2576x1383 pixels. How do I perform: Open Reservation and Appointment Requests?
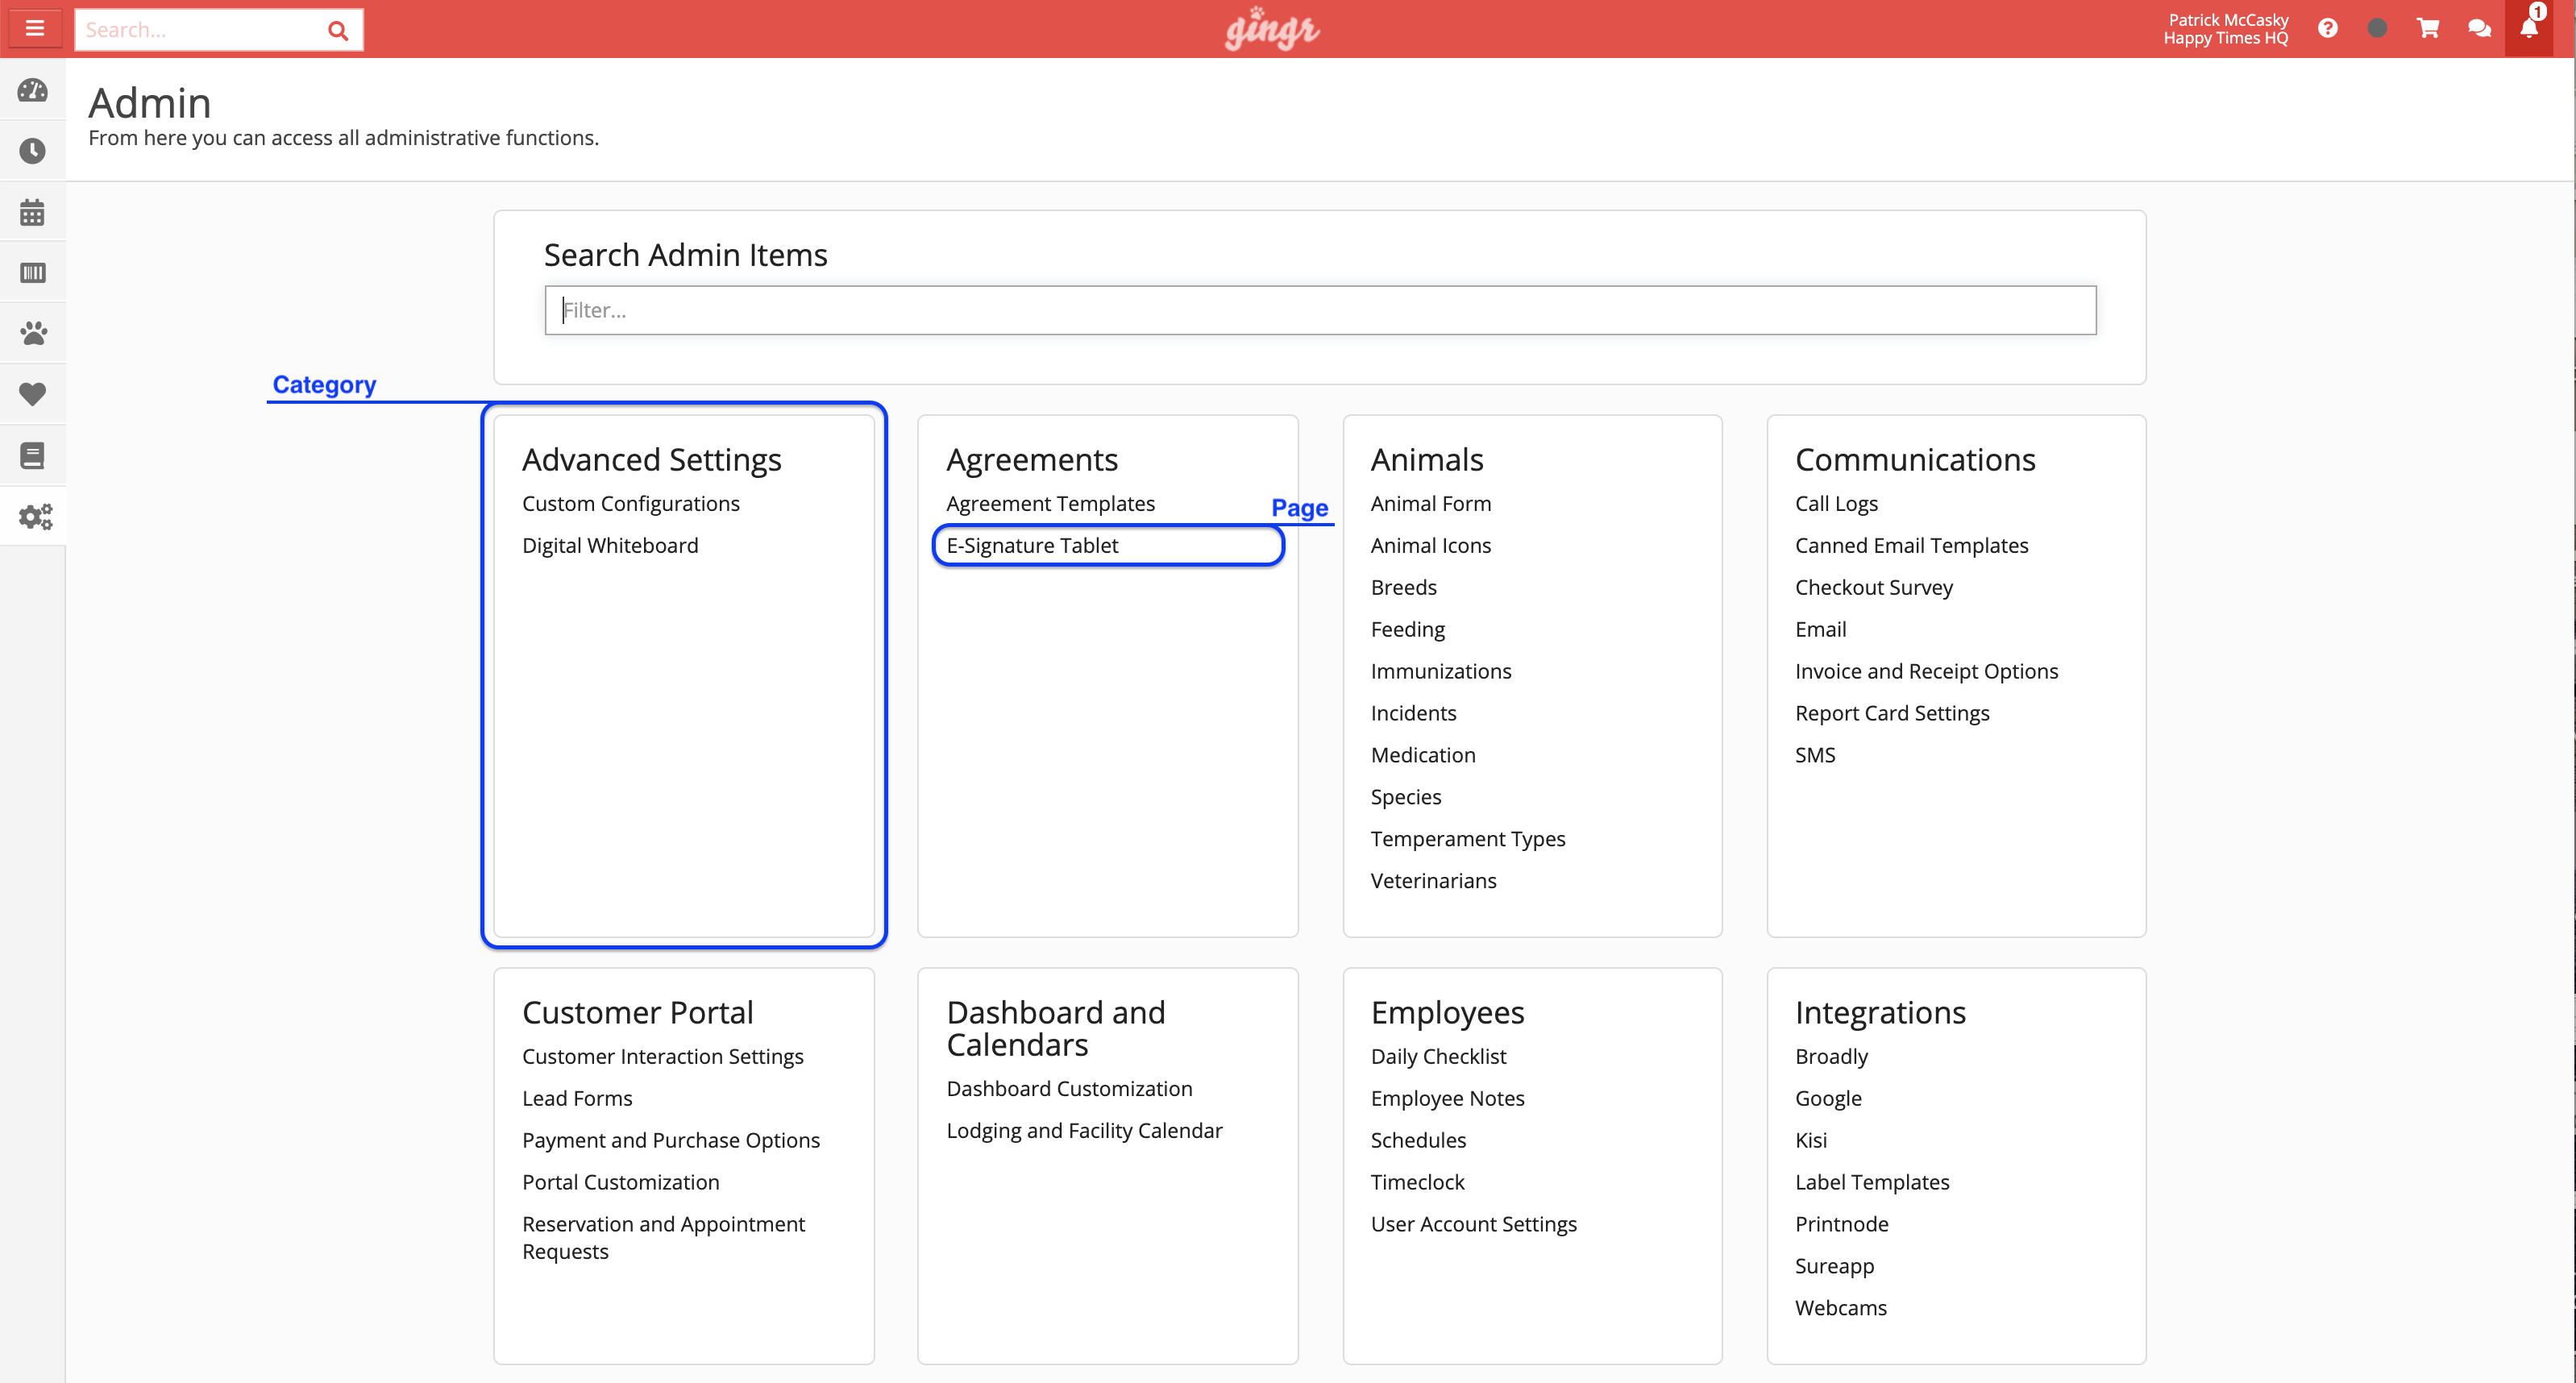pos(663,1238)
